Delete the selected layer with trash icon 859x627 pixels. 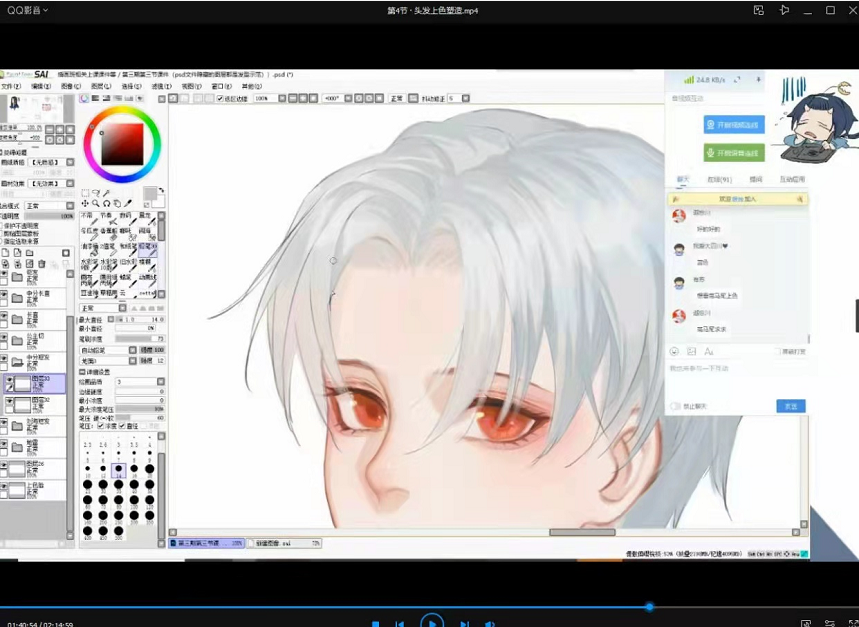(x=42, y=264)
